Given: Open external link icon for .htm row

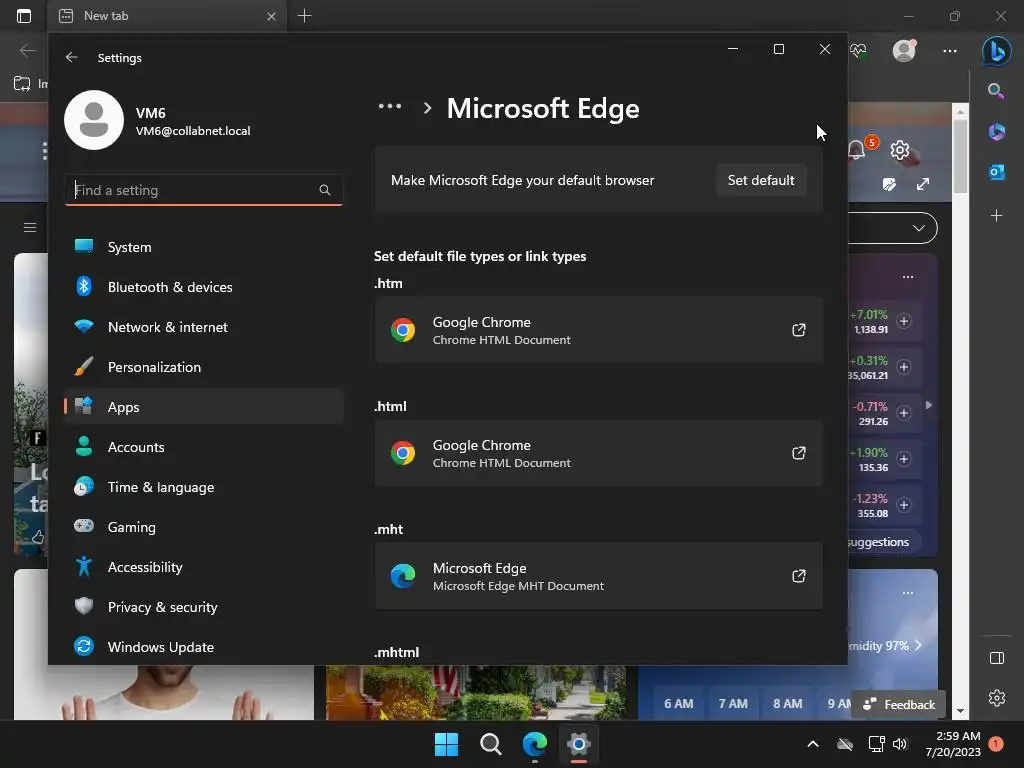Looking at the screenshot, I should [799, 330].
